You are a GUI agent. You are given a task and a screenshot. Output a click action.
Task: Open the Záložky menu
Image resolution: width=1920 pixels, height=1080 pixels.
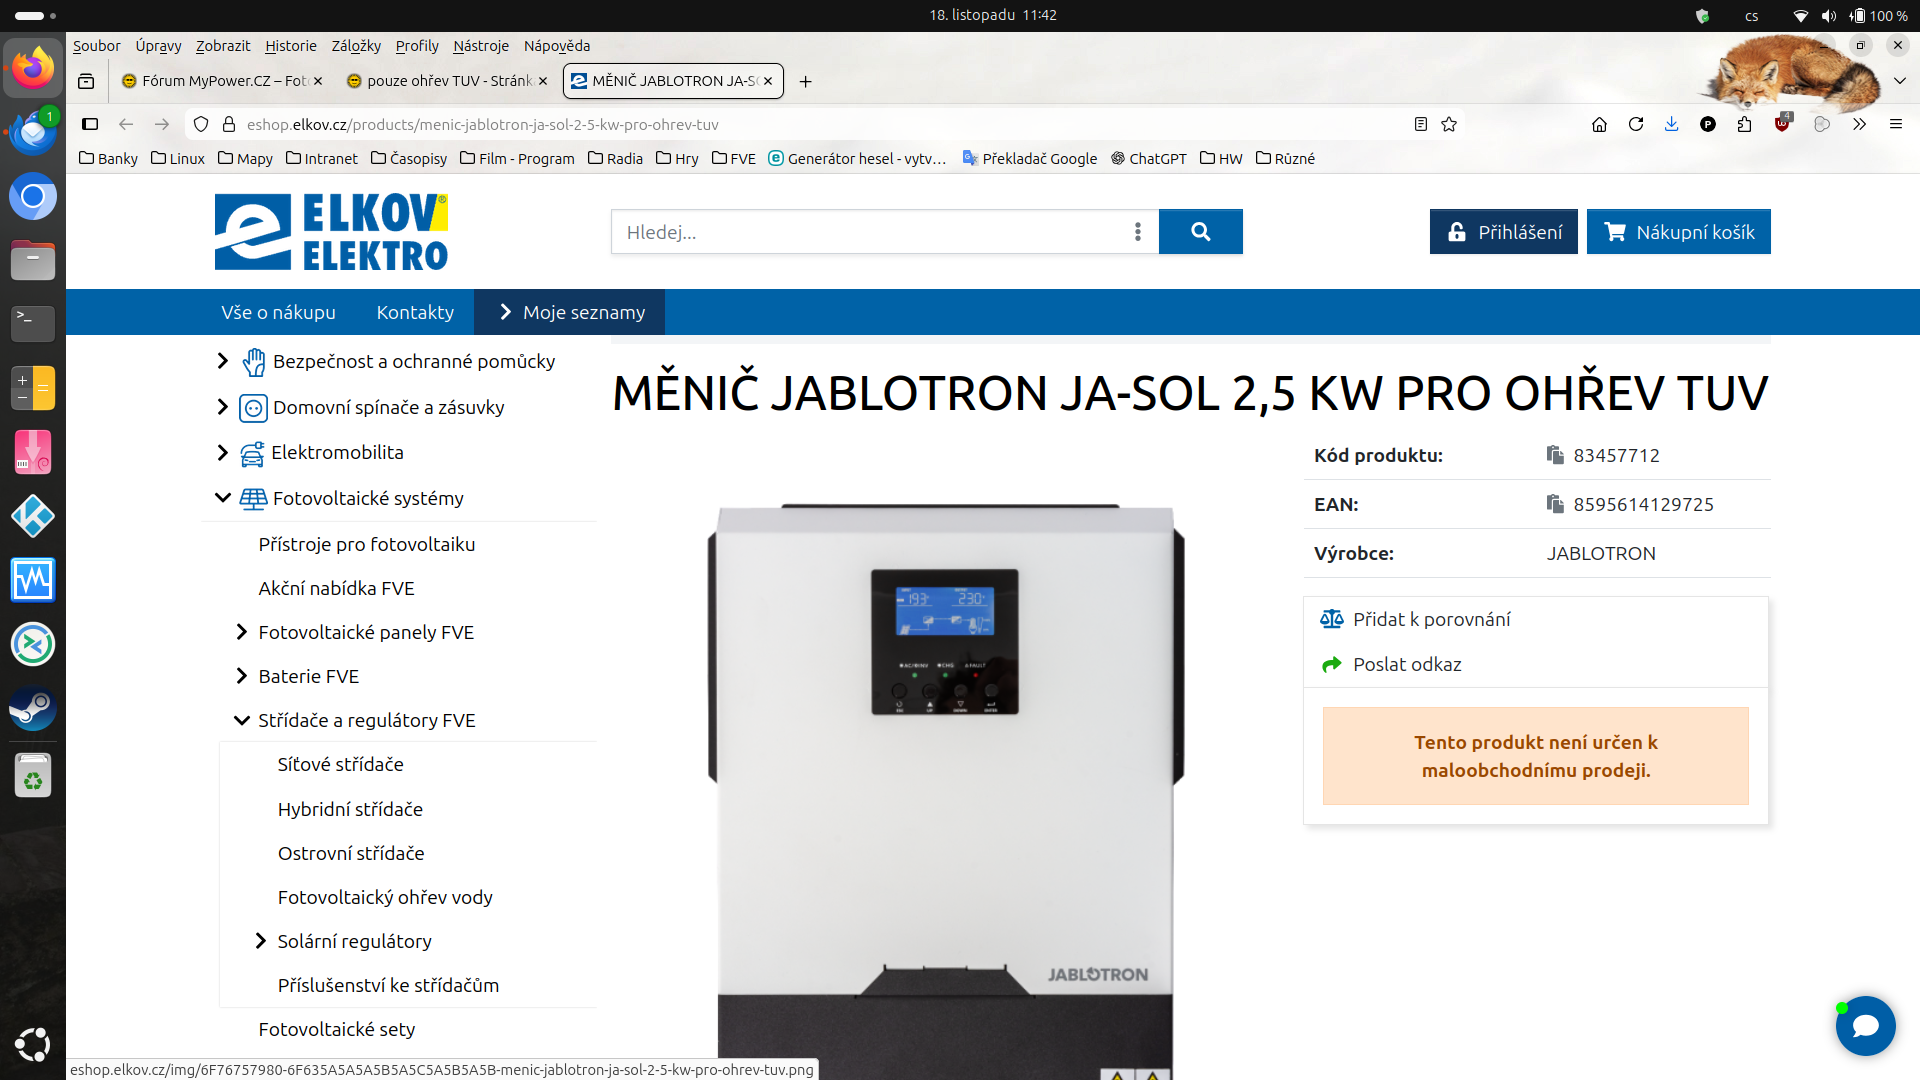[356, 46]
